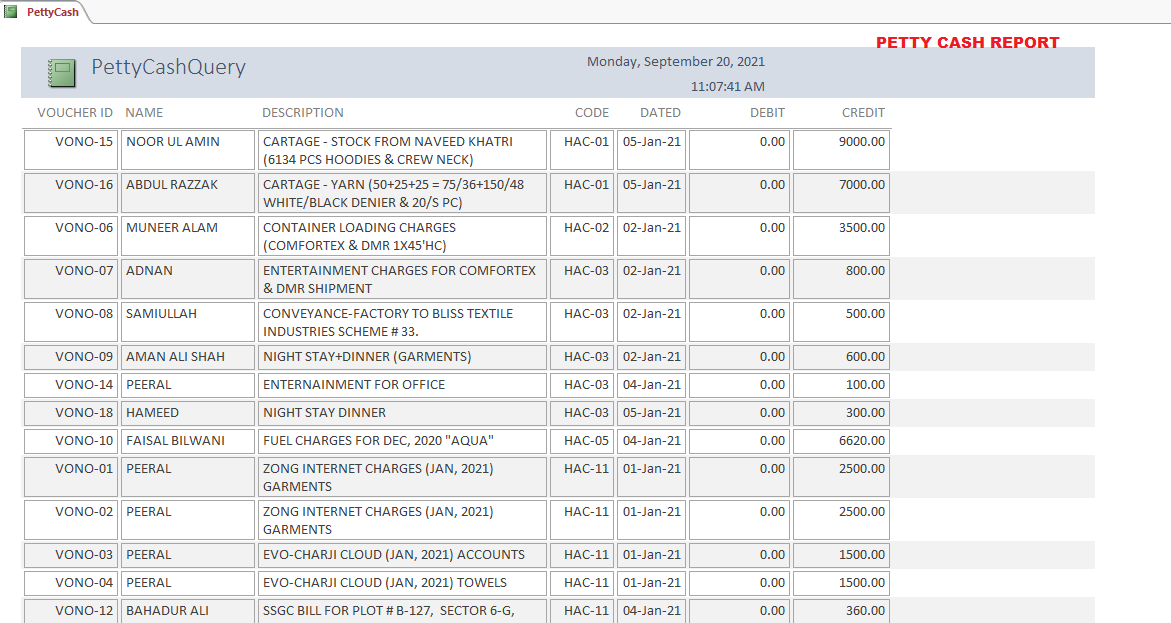The width and height of the screenshot is (1171, 623).
Task: Select voucher VONO-10 field
Action: 71,441
